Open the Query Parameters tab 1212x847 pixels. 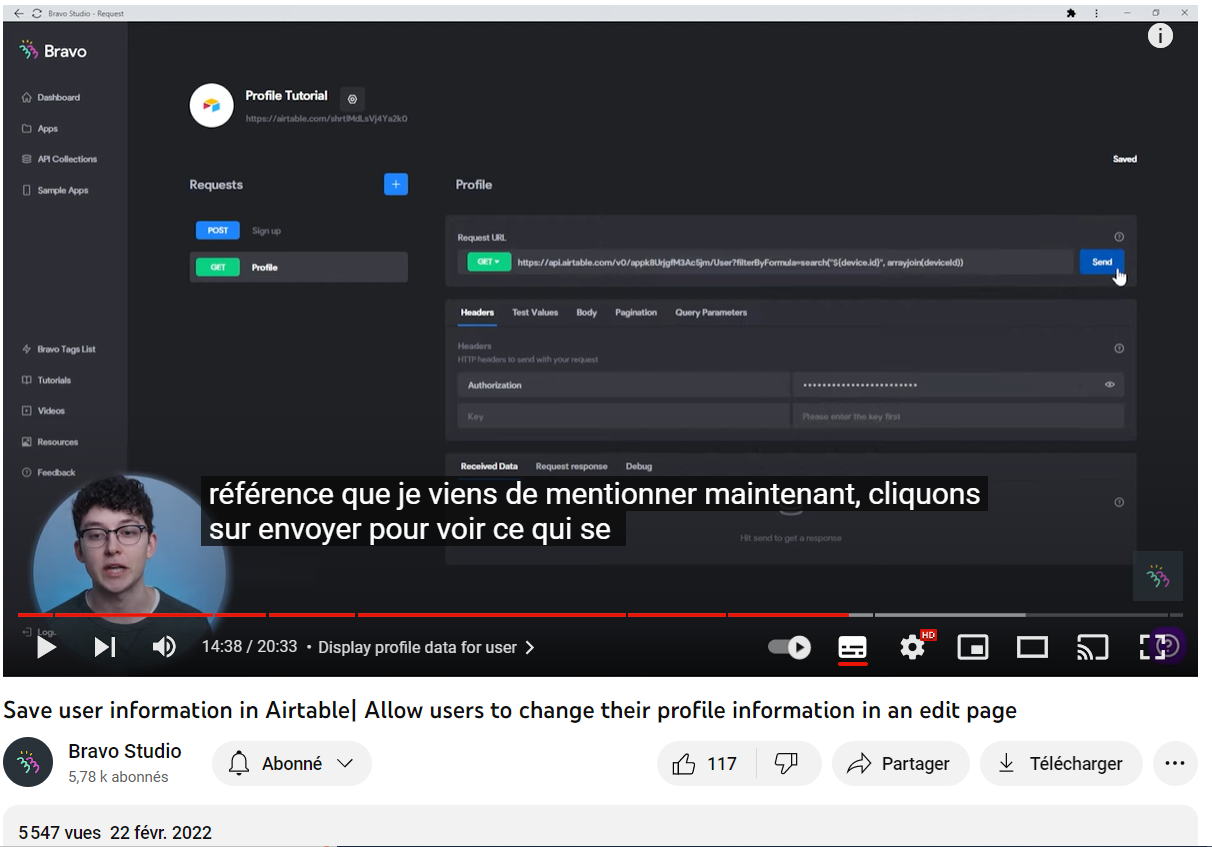711,313
